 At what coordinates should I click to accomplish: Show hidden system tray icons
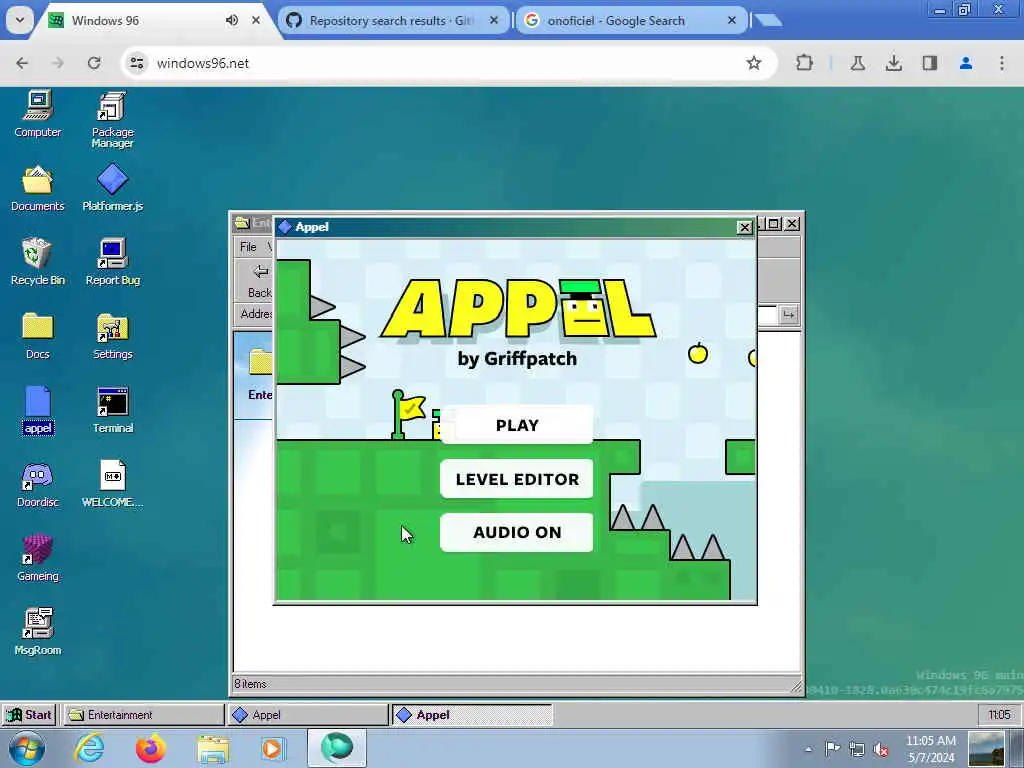click(808, 749)
